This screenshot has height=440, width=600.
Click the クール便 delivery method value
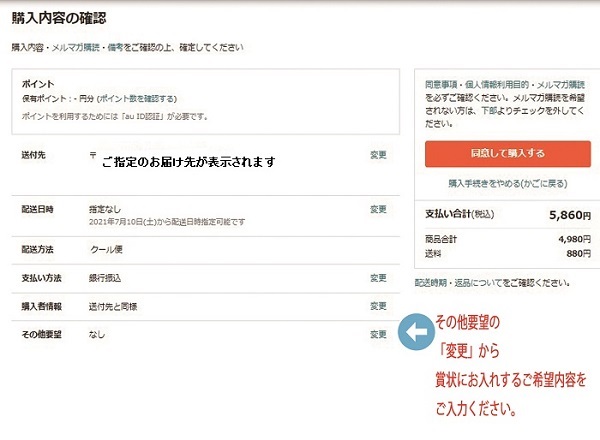[105, 249]
